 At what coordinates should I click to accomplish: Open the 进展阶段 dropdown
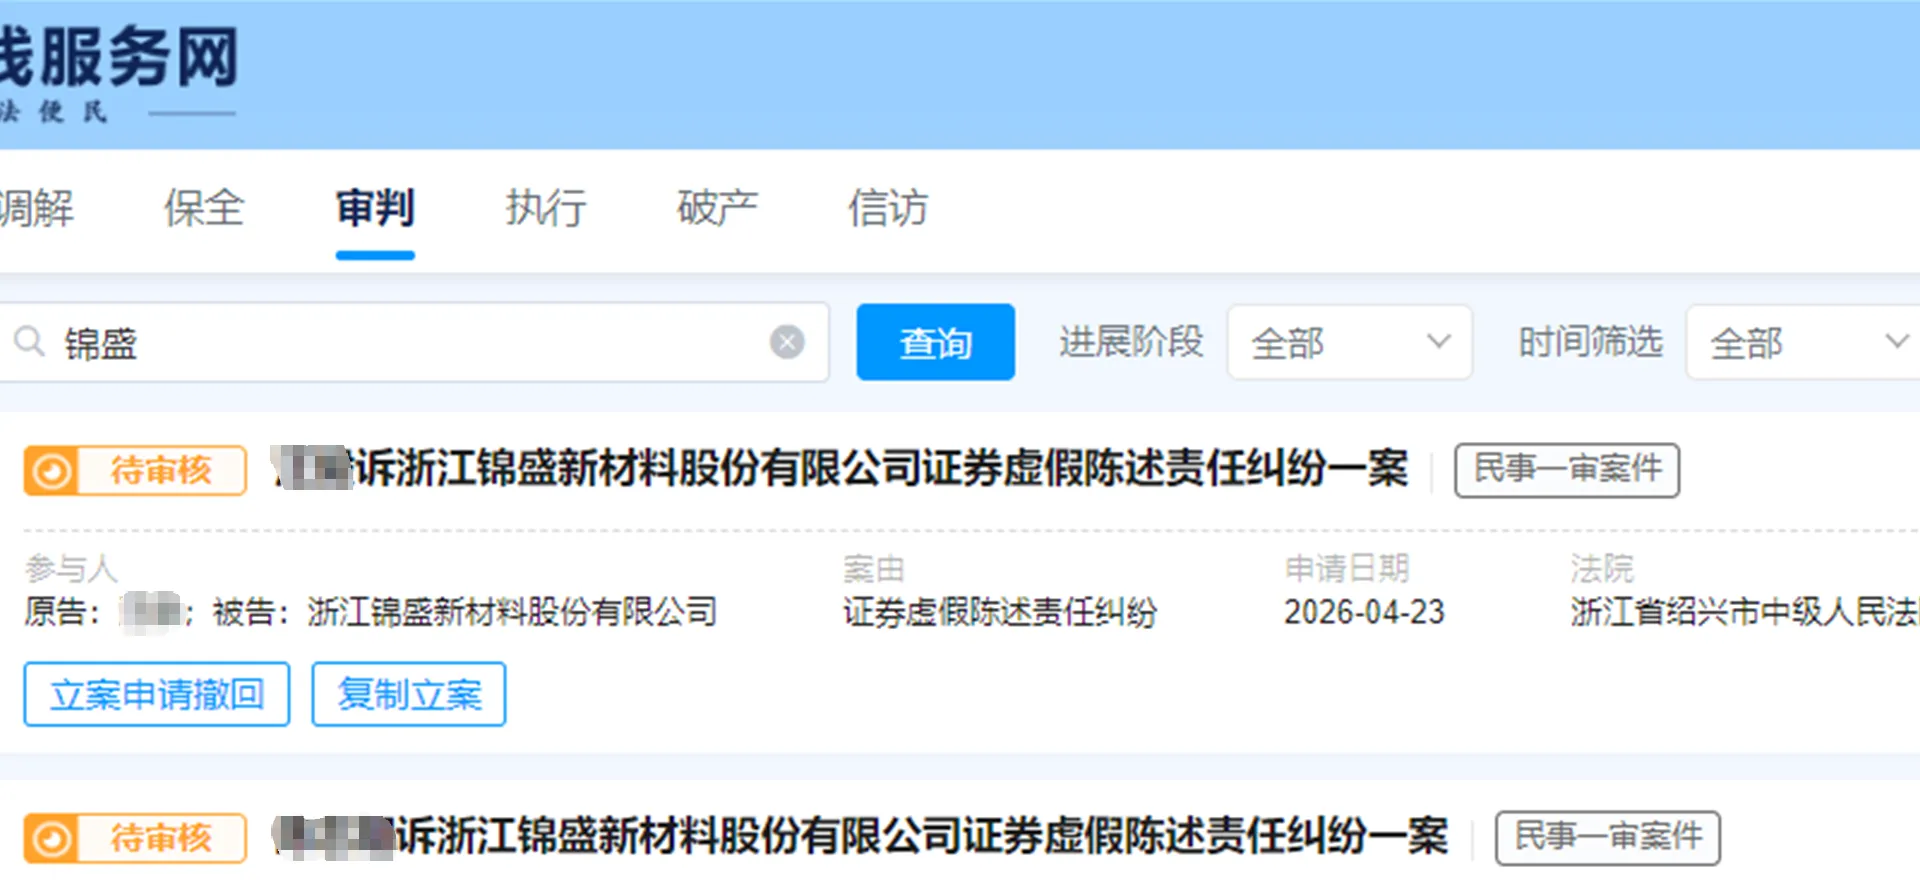tap(1349, 342)
